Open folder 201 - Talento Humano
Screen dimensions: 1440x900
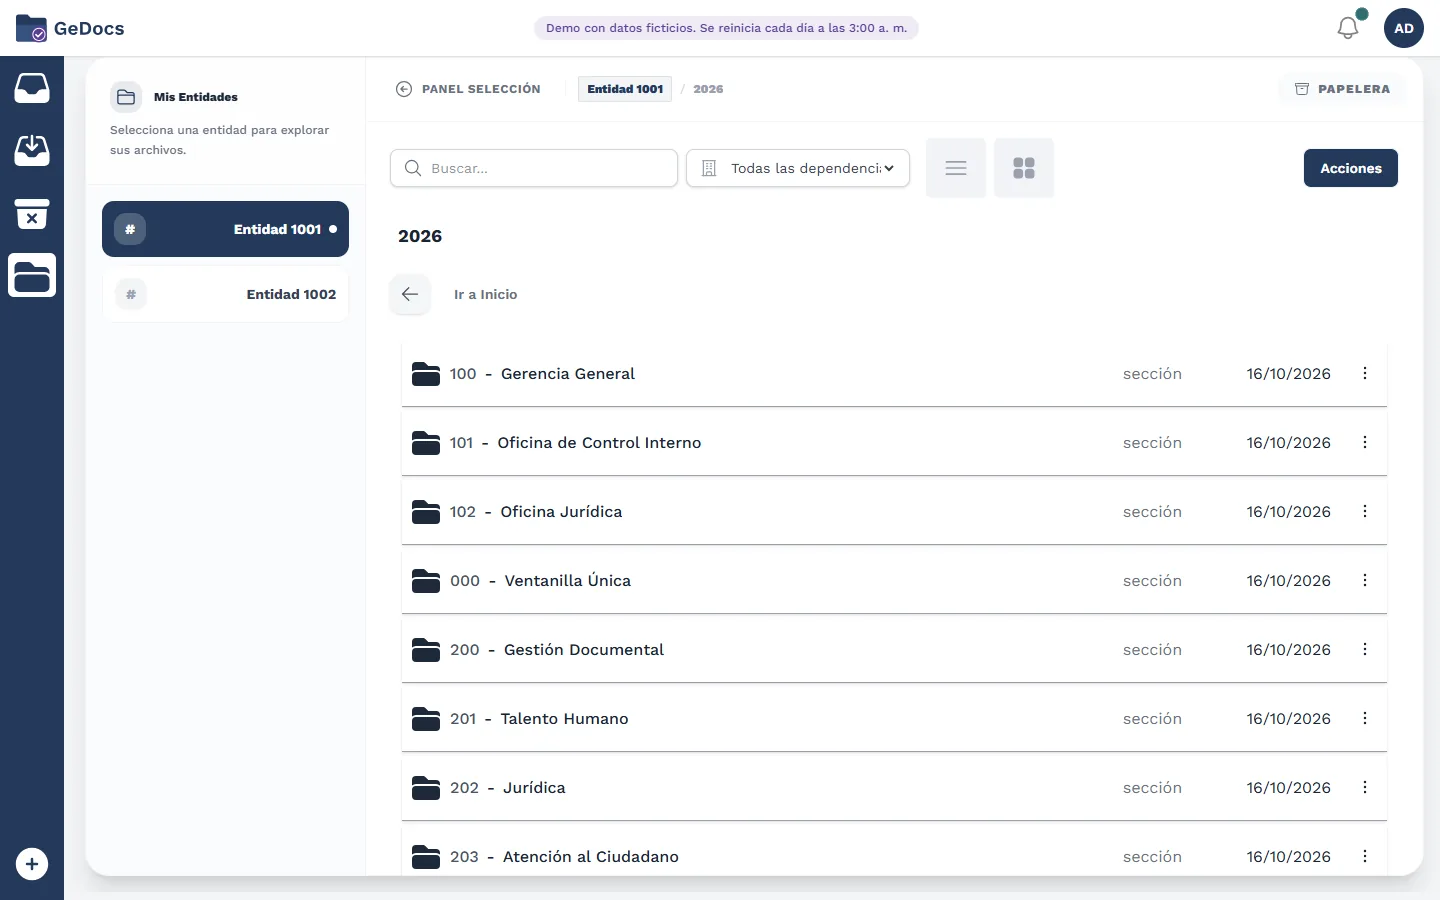894,718
